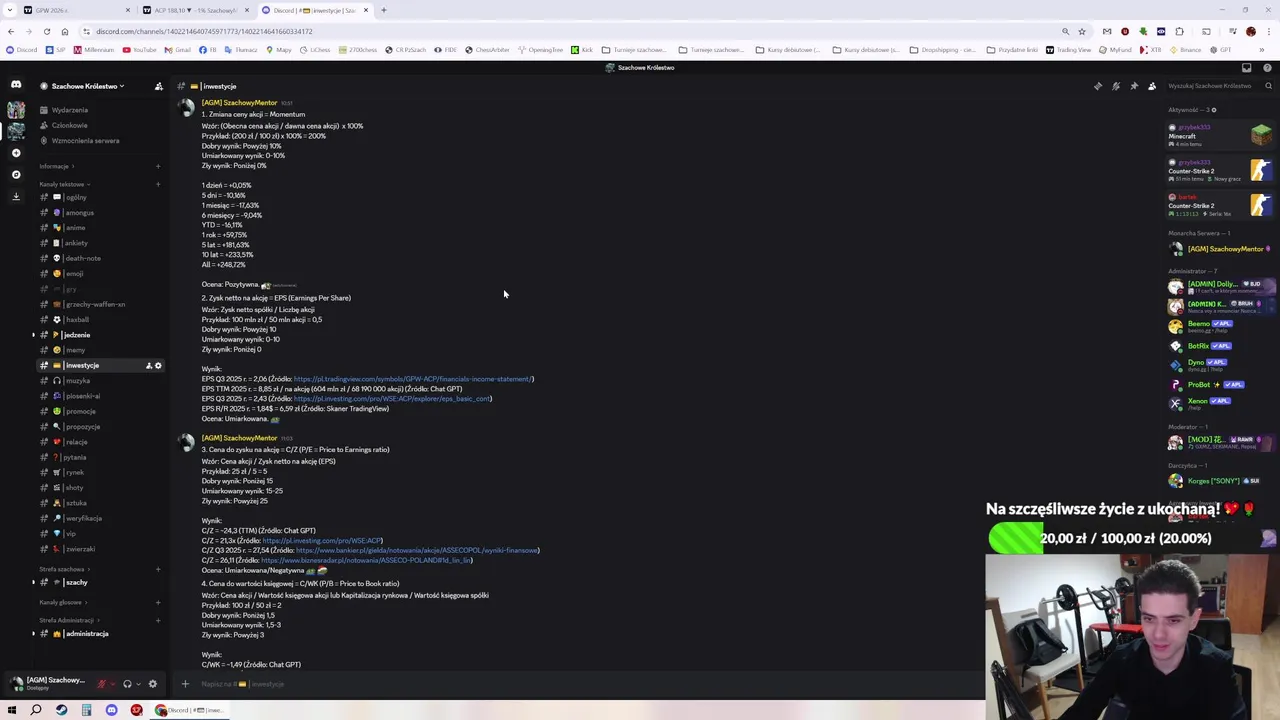
Task: Click the Windows Start button on taskbar
Action: click(12, 710)
